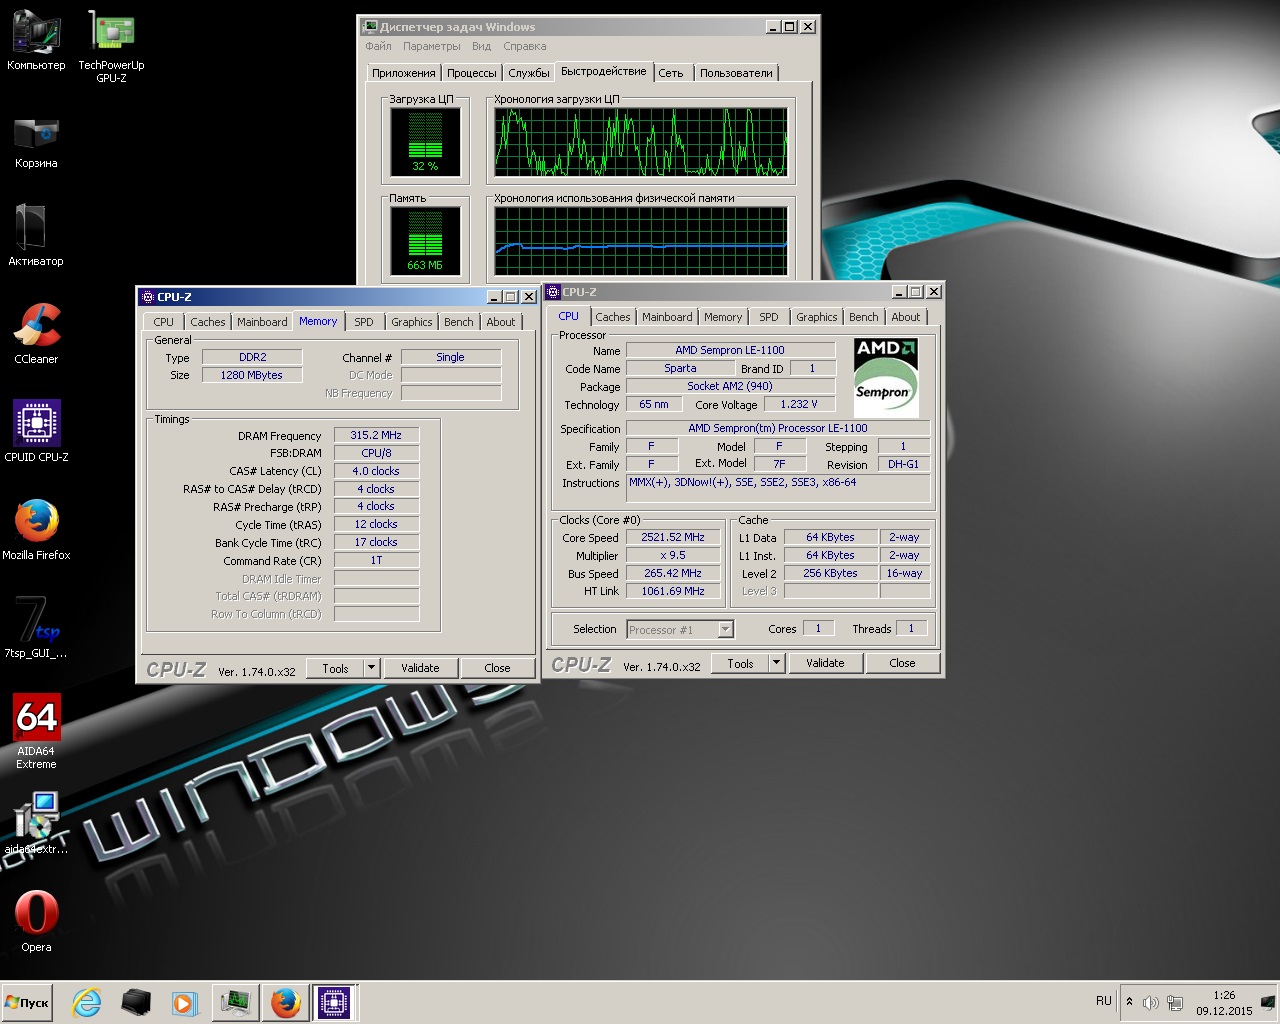Screen dimensions: 1280x1024
Task: Open the Пуск start button
Action: click(27, 1003)
